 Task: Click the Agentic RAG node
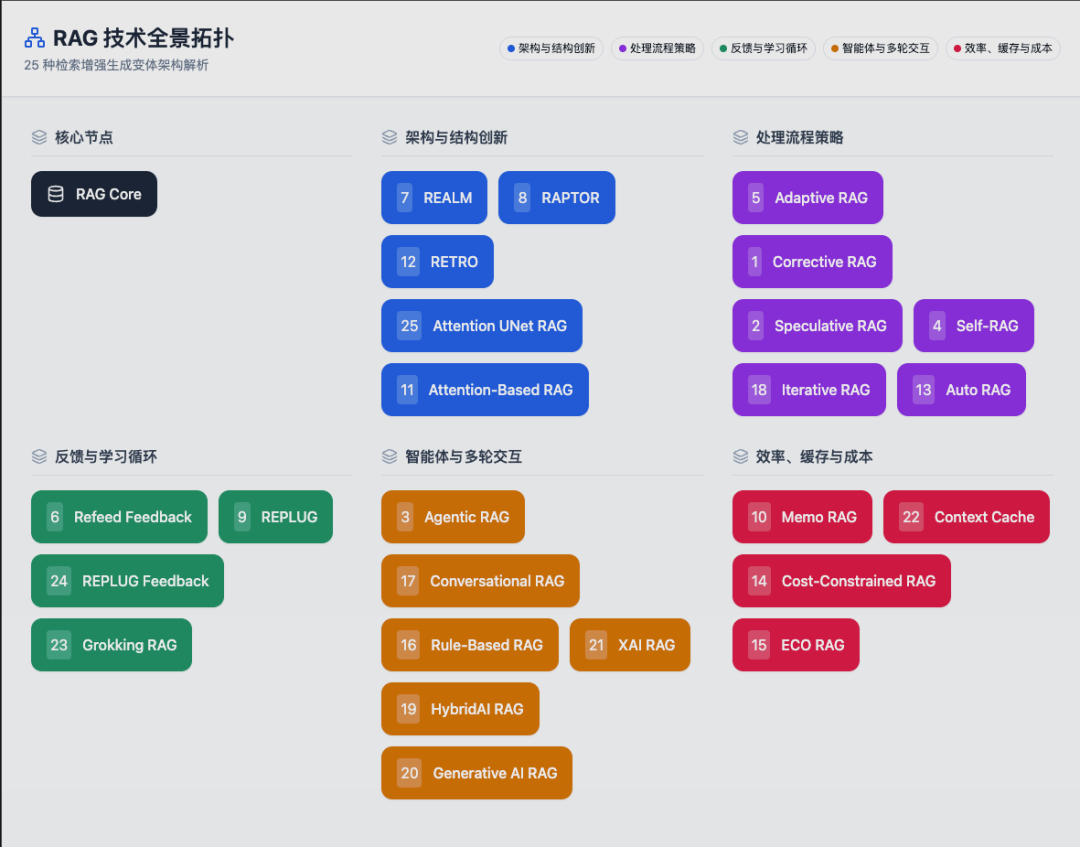point(453,517)
